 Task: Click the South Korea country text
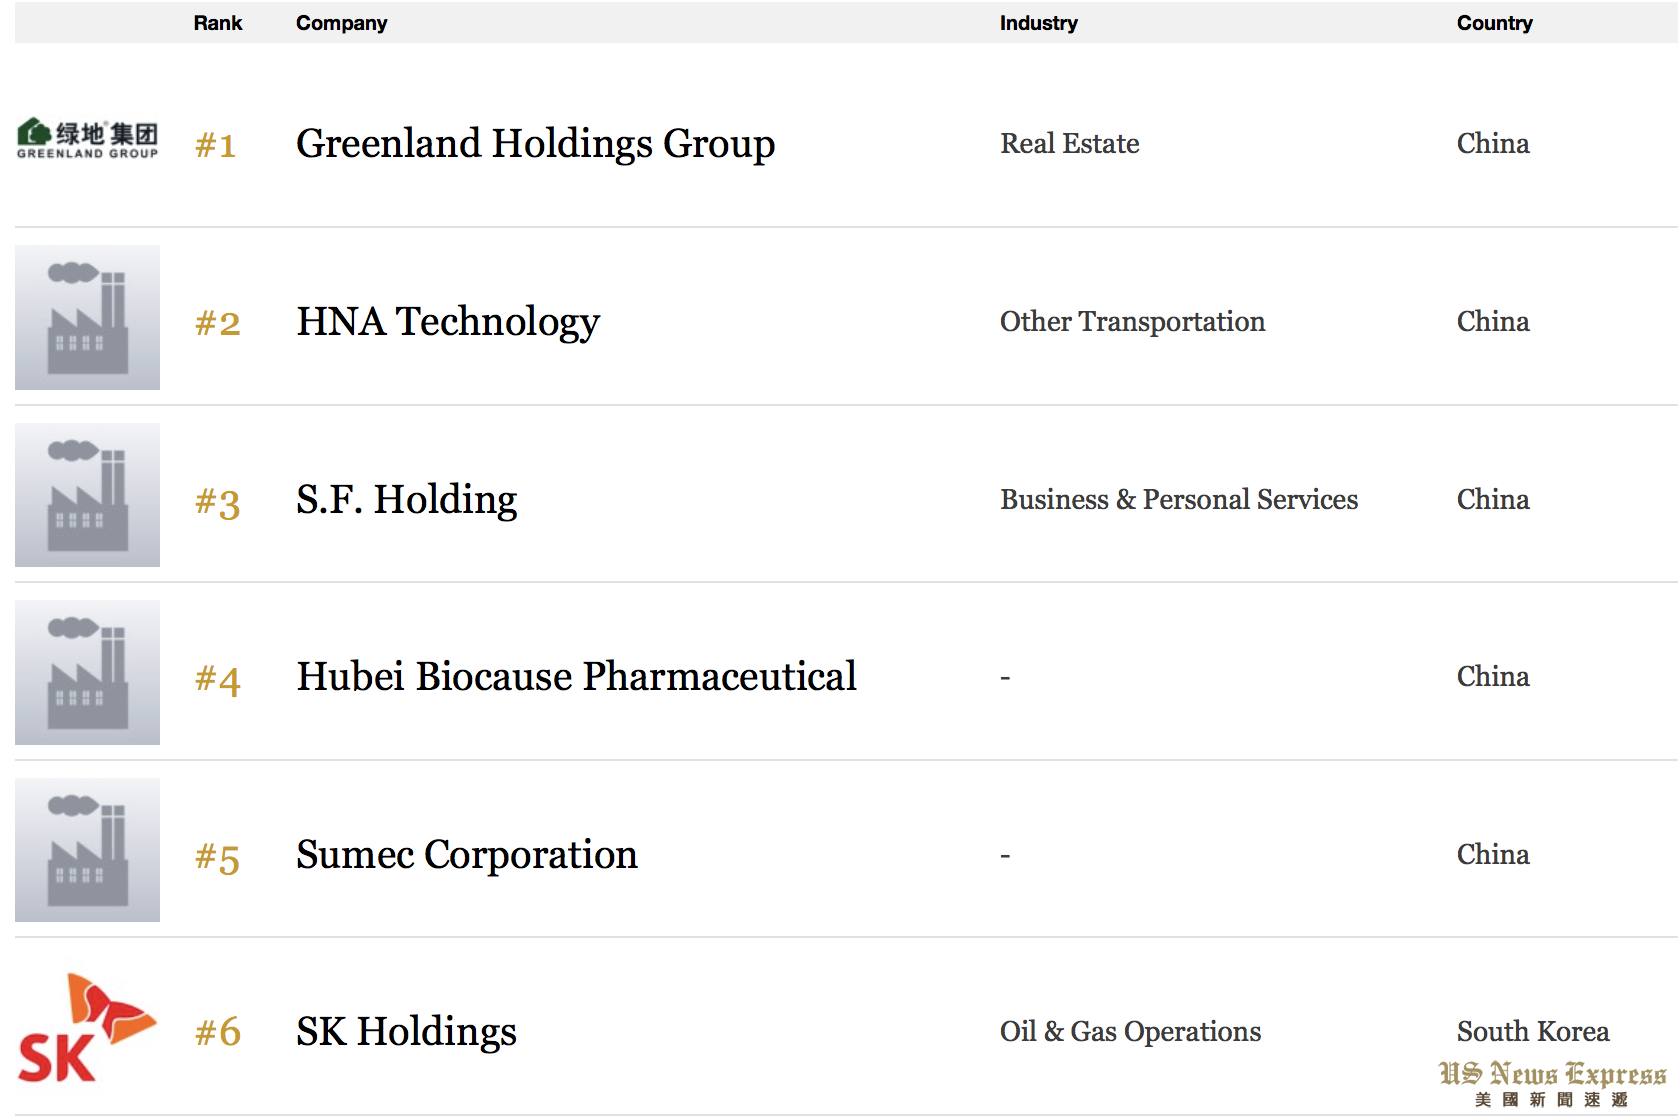pos(1532,1032)
